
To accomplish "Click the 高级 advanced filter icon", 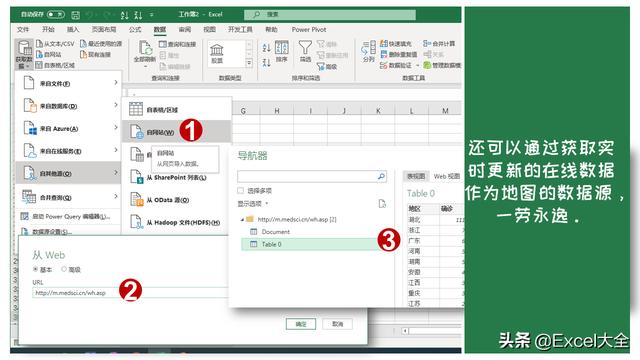I will (321, 66).
